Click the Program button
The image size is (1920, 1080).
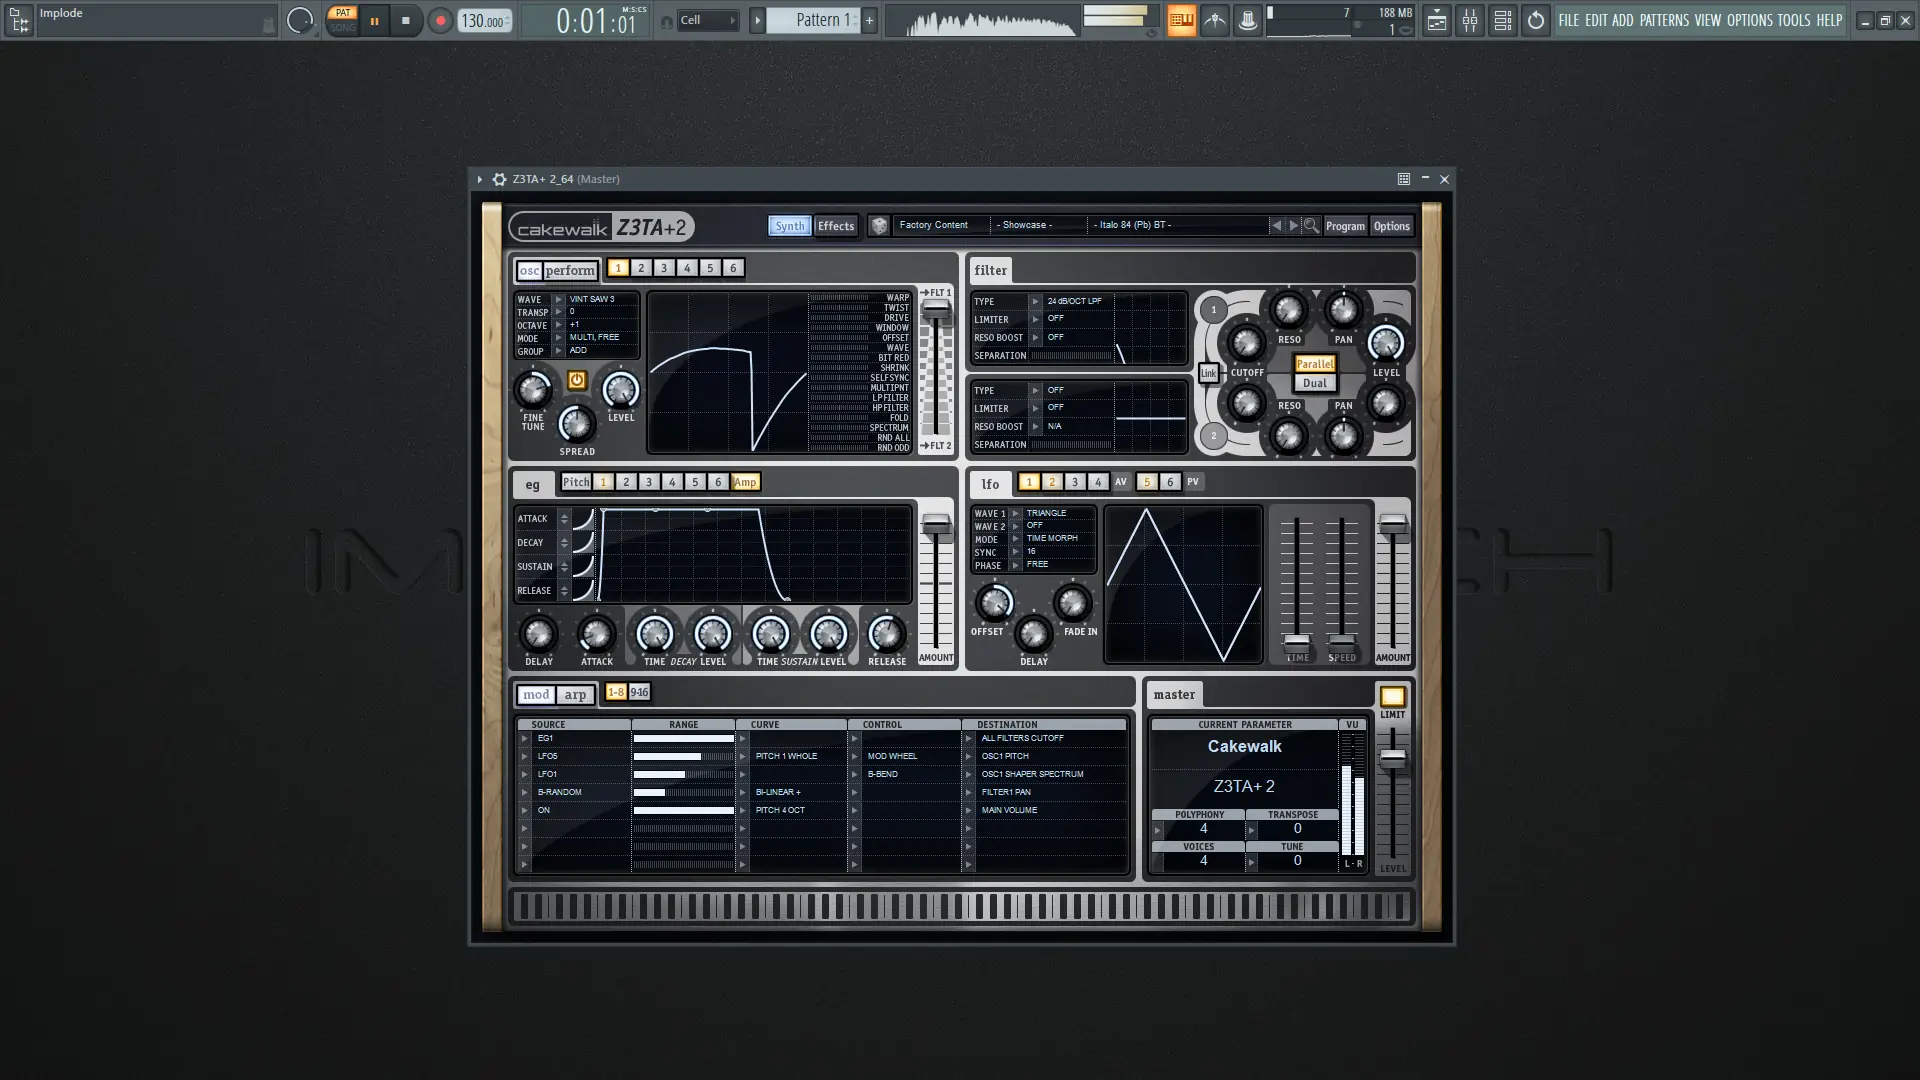[x=1344, y=226]
